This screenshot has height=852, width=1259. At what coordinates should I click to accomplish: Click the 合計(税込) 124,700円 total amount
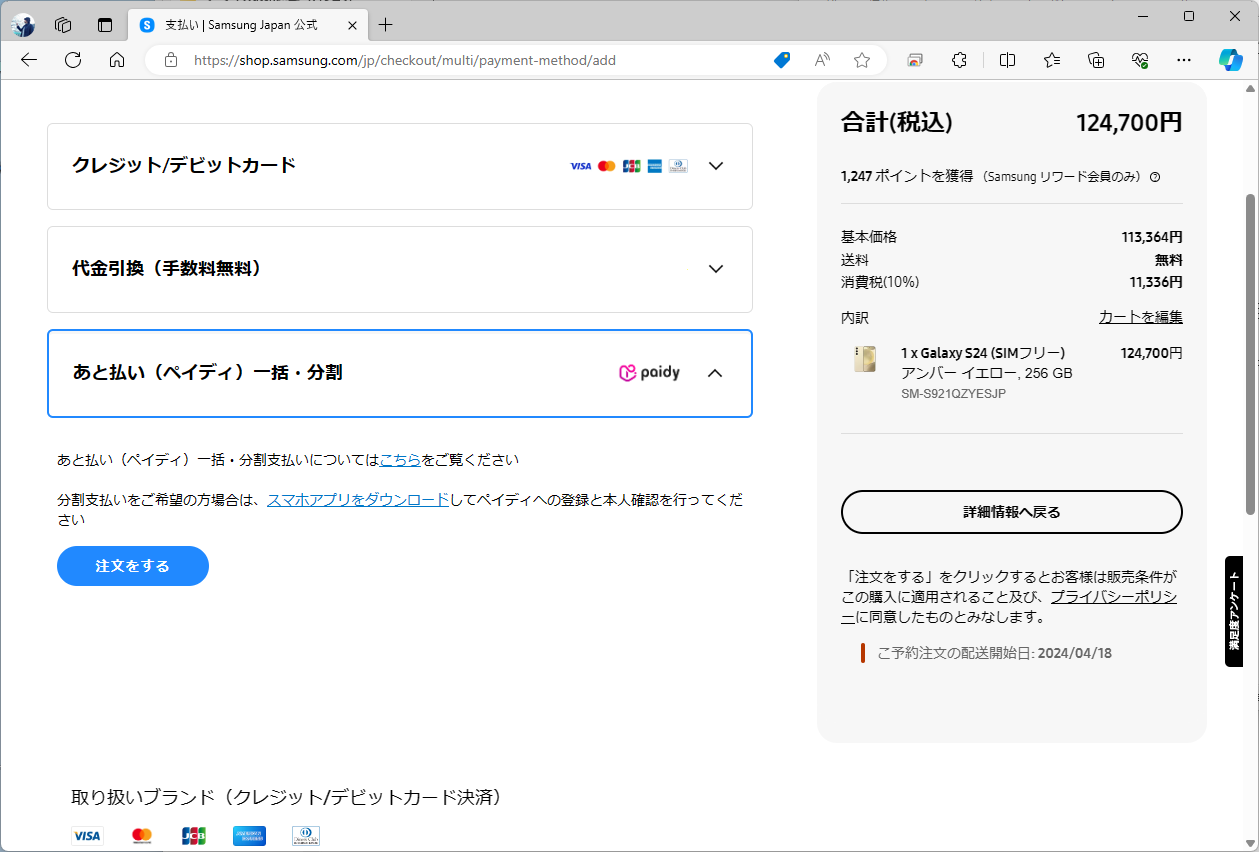1129,122
